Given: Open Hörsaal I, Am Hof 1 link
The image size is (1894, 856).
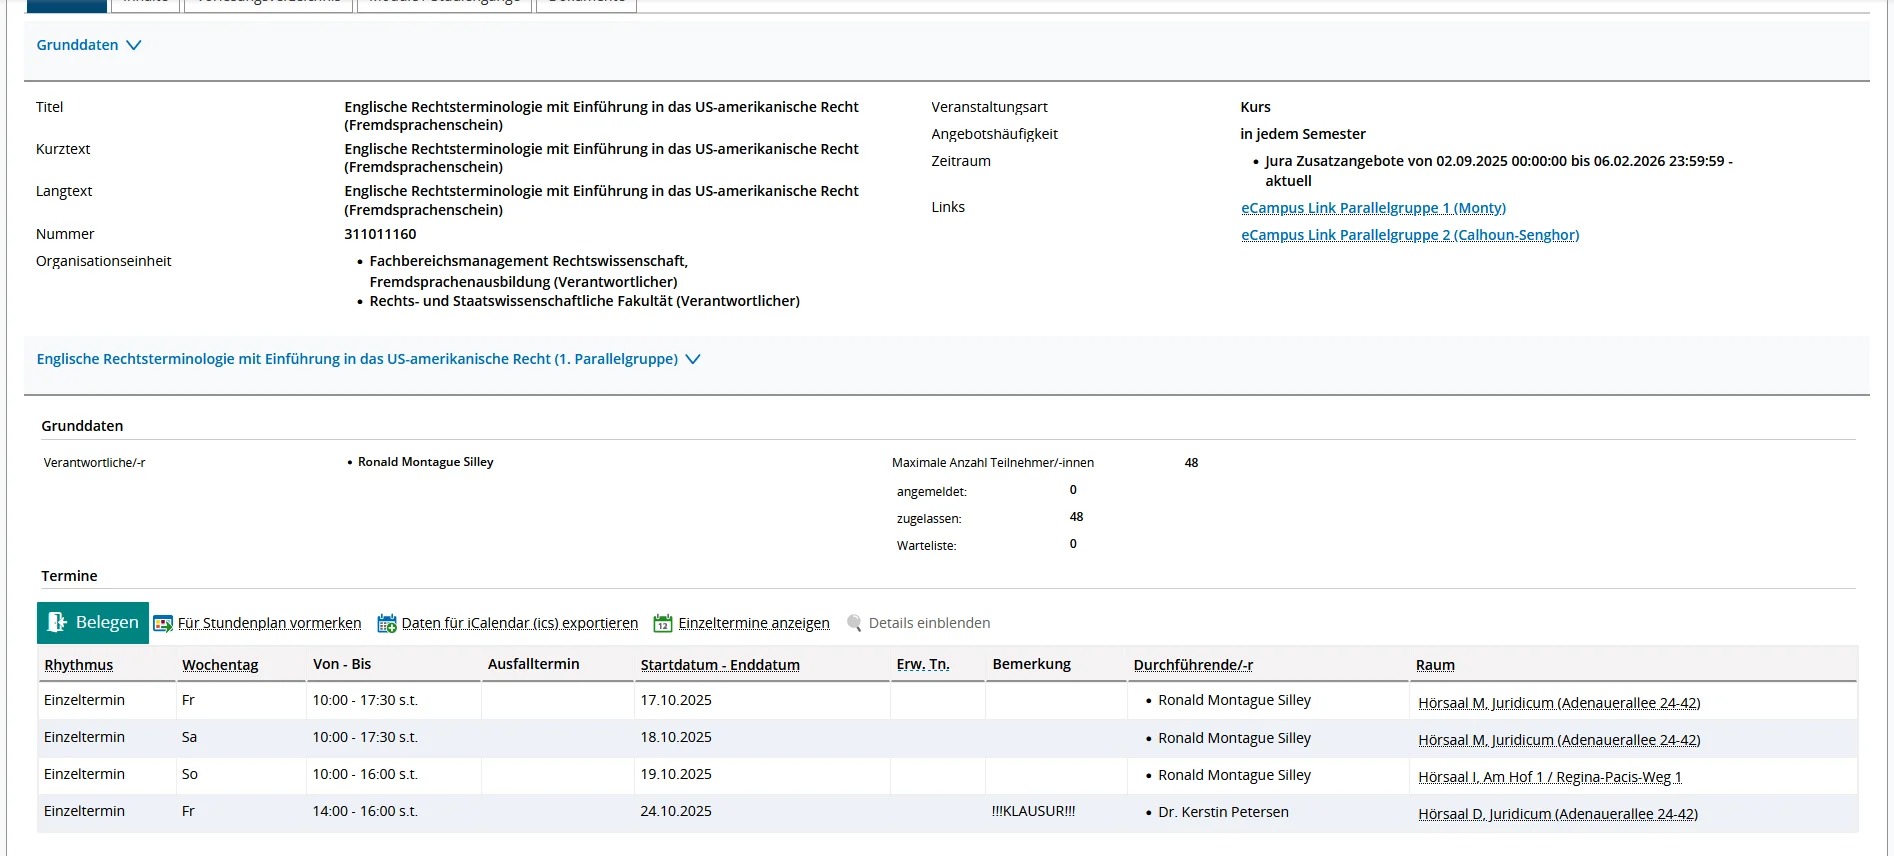Looking at the screenshot, I should pyautogui.click(x=1550, y=777).
